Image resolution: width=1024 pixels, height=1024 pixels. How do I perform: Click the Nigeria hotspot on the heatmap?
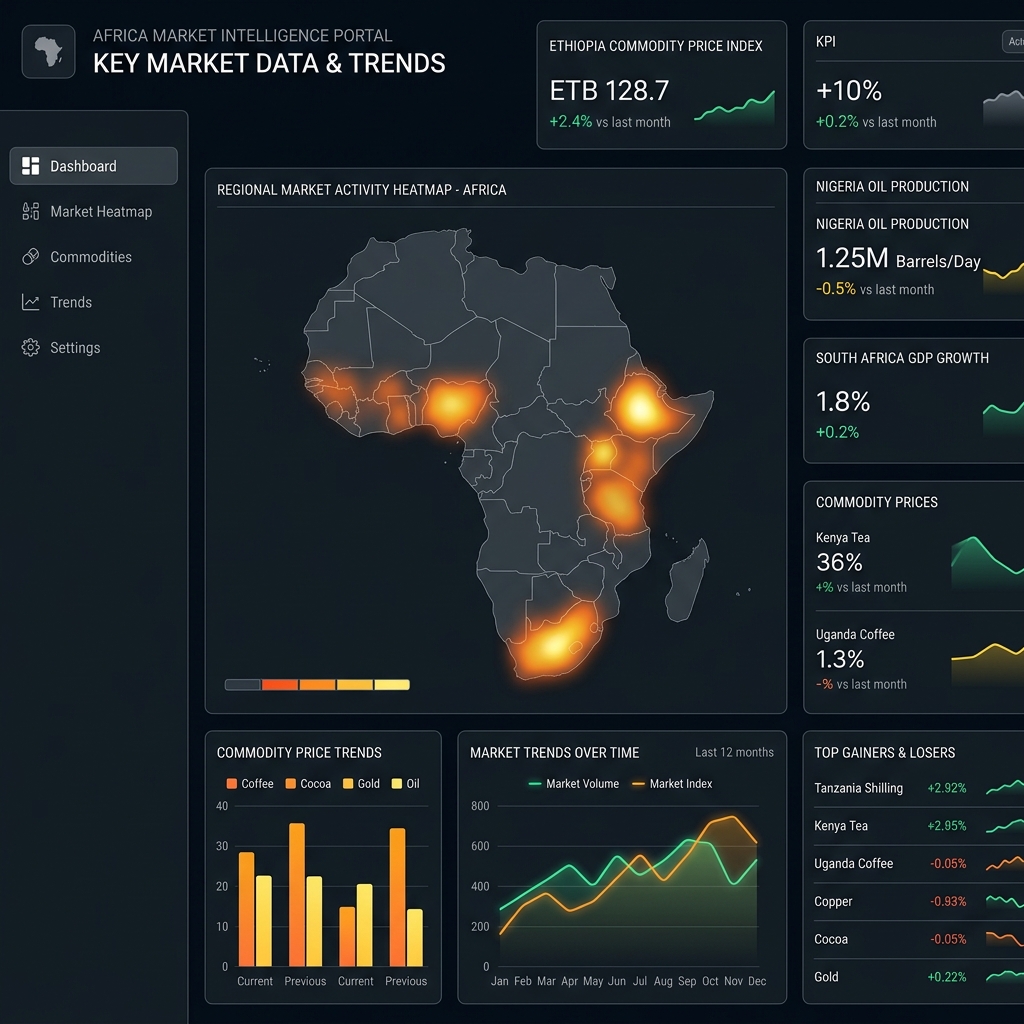451,405
